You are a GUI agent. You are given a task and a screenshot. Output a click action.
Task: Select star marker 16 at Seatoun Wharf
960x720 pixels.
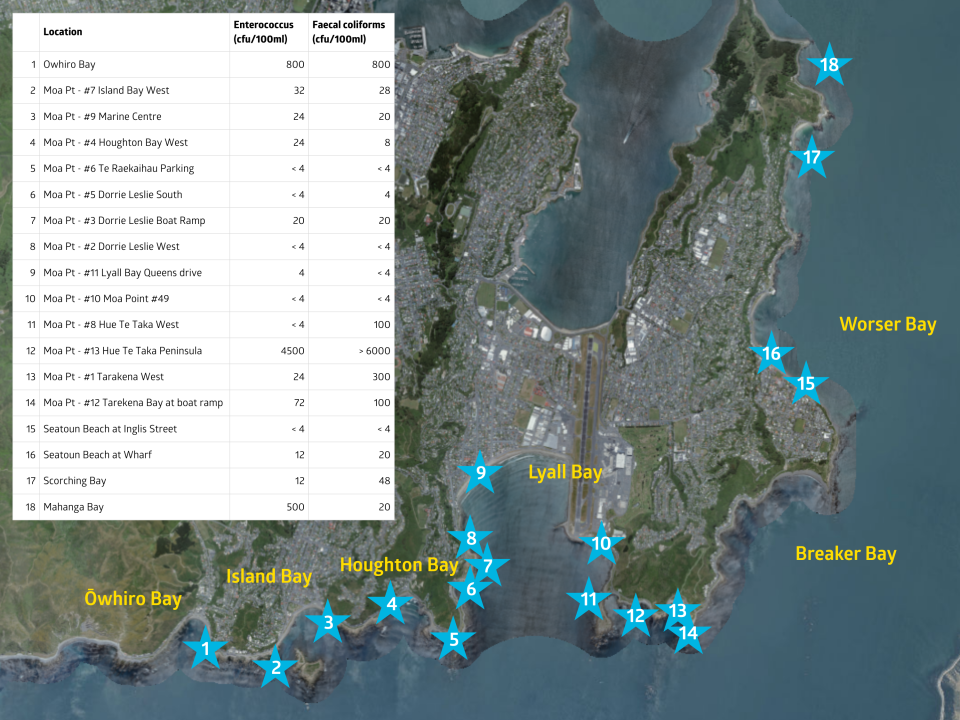point(771,352)
